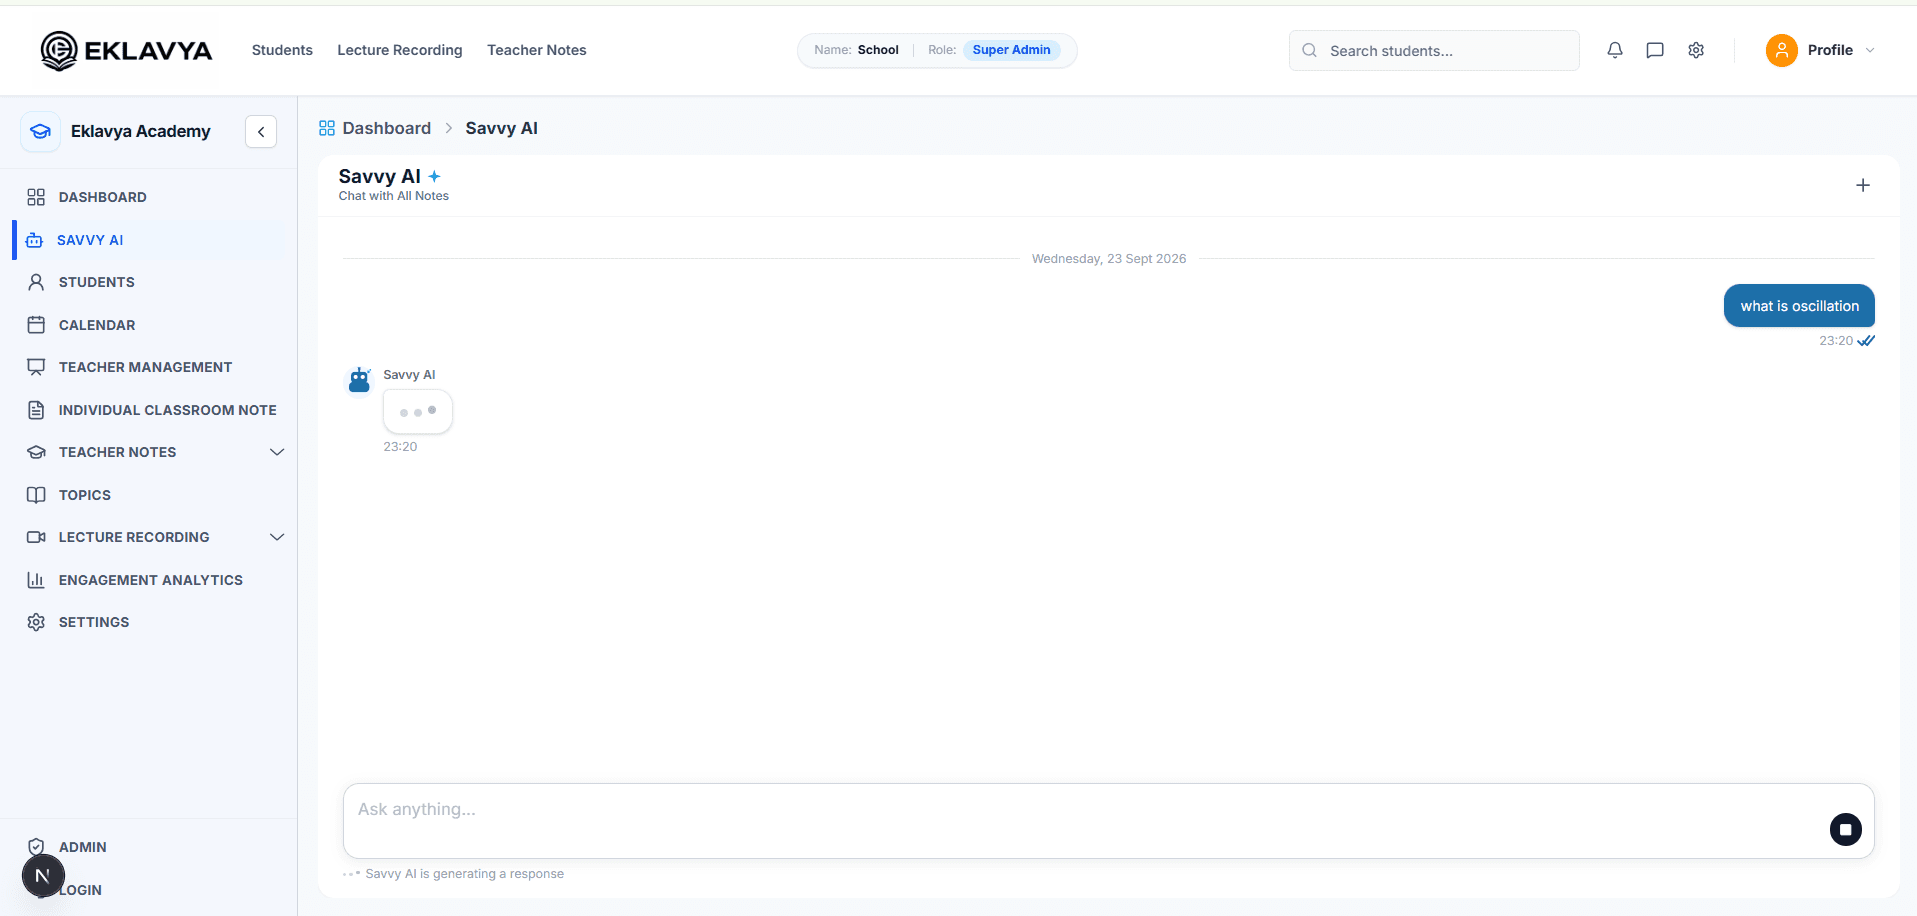
Task: Click the Eklavya Academy graduation cap icon
Action: (40, 131)
